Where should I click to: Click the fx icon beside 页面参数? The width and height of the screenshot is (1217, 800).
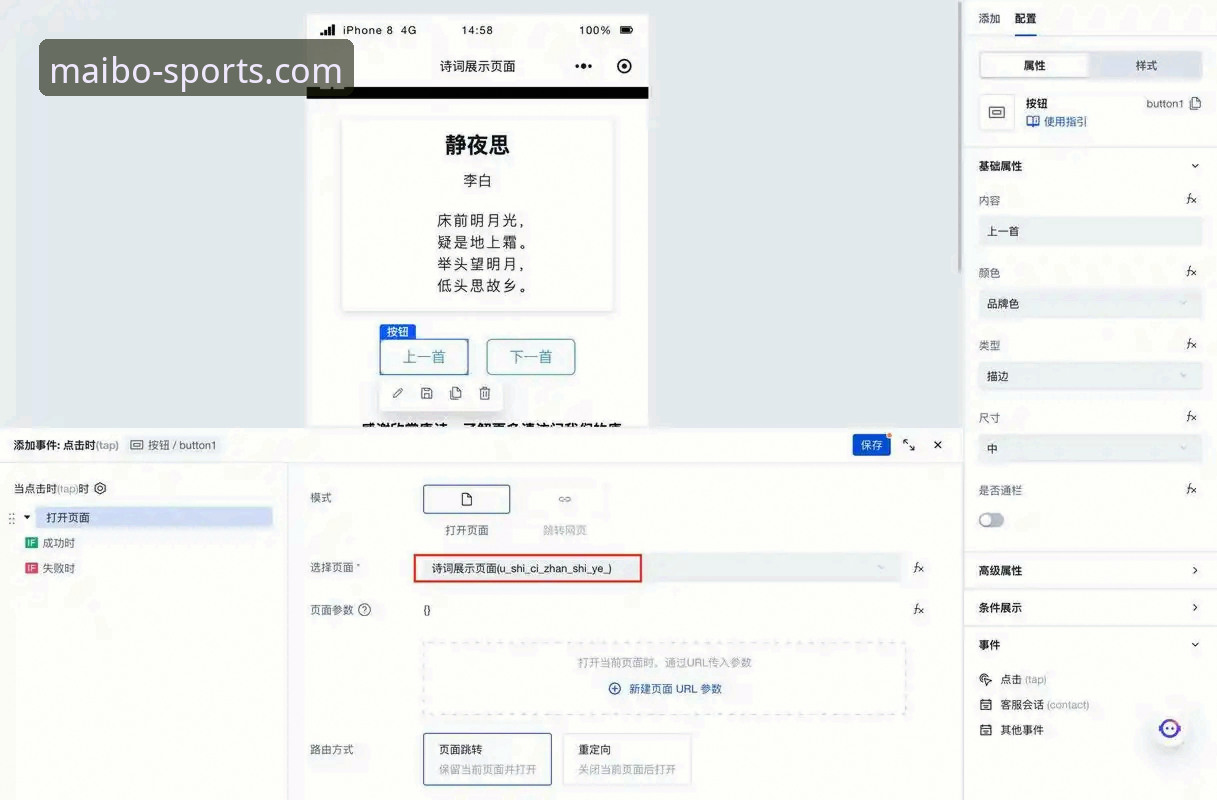(918, 609)
